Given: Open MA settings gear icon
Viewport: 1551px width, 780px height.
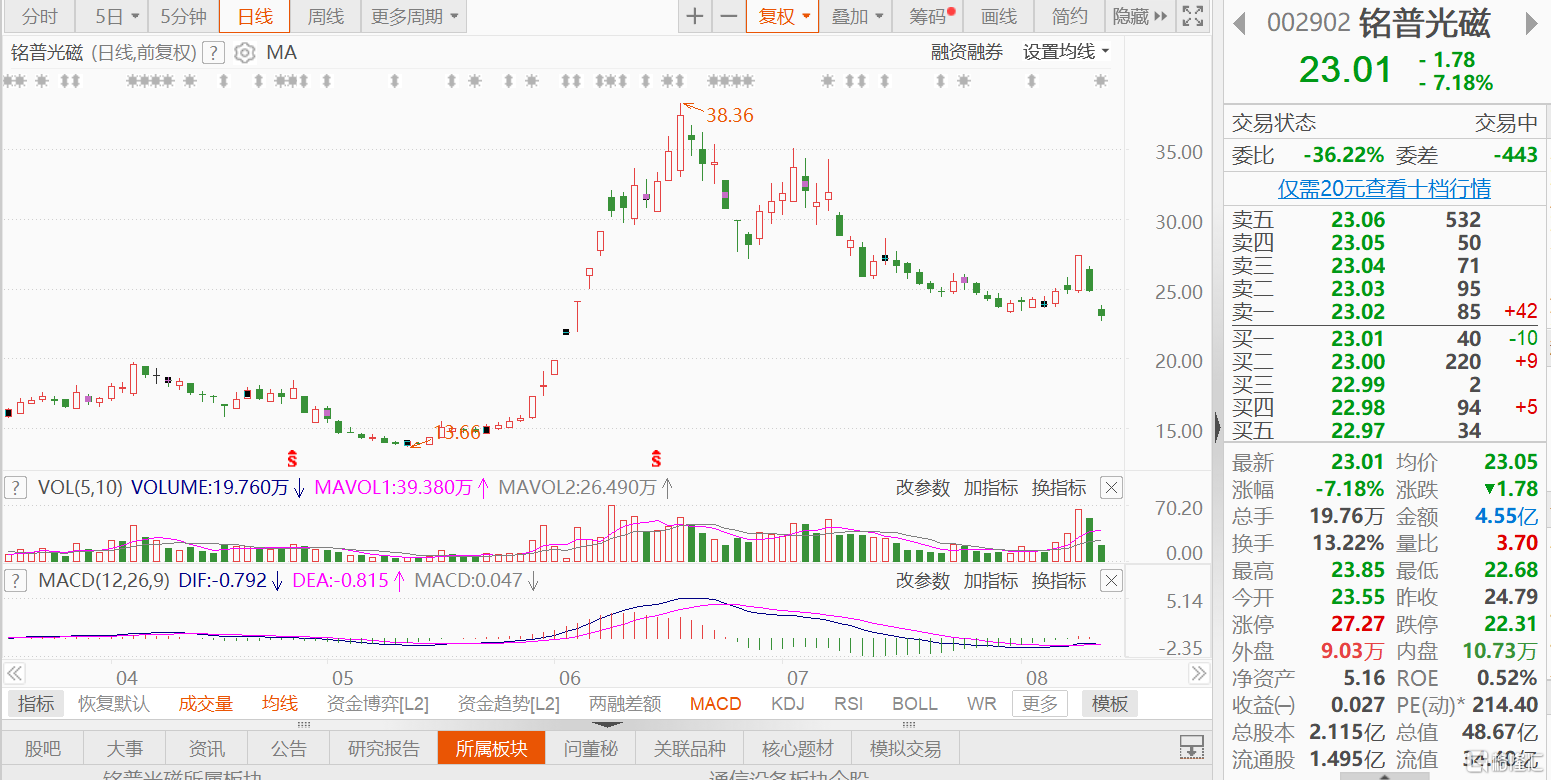Looking at the screenshot, I should pyautogui.click(x=245, y=53).
